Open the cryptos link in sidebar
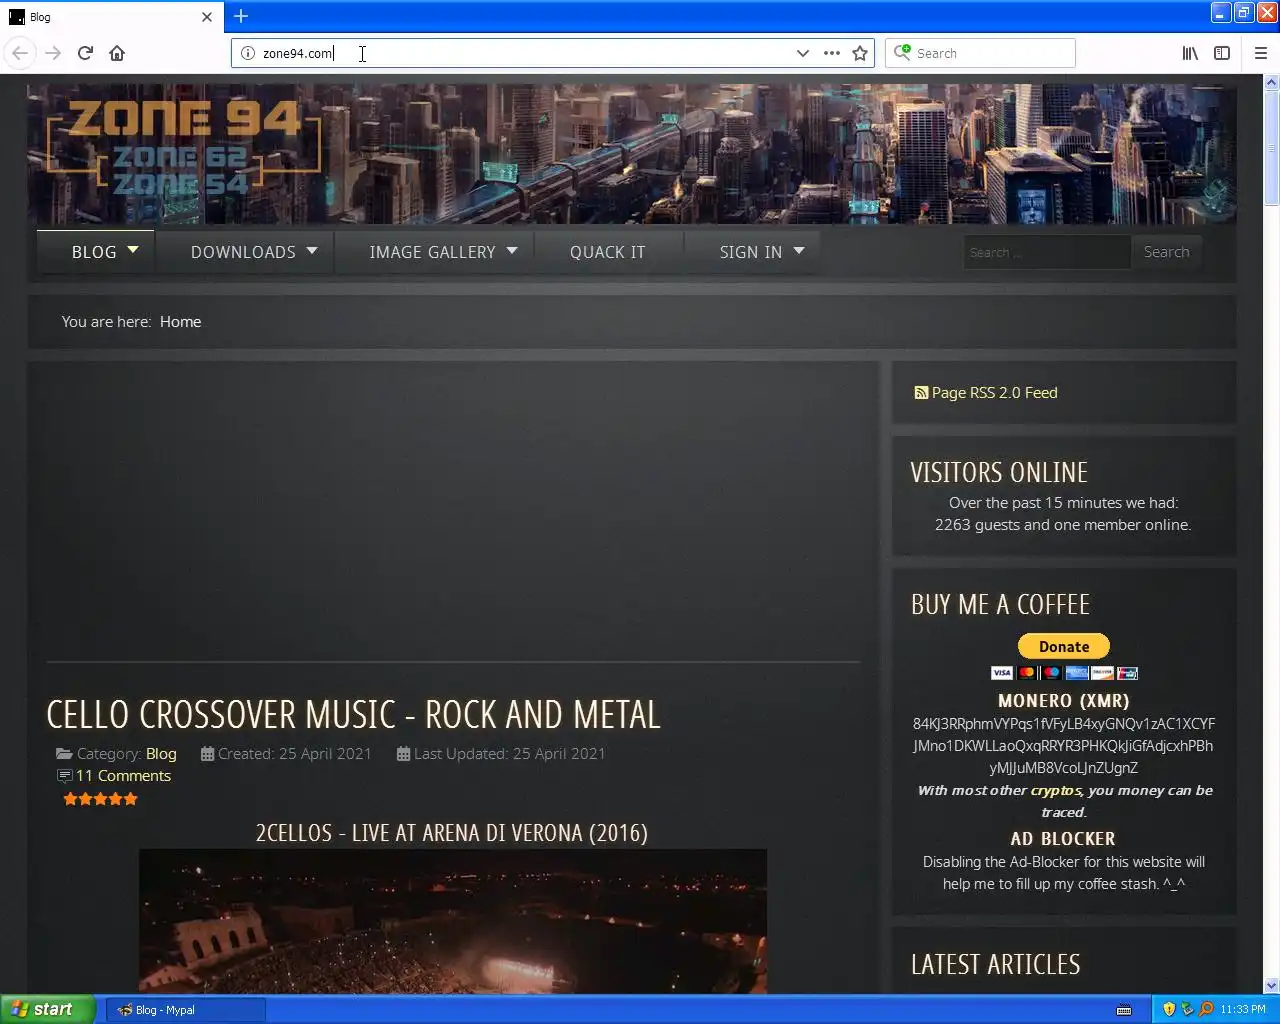This screenshot has width=1280, height=1024. tap(1056, 790)
